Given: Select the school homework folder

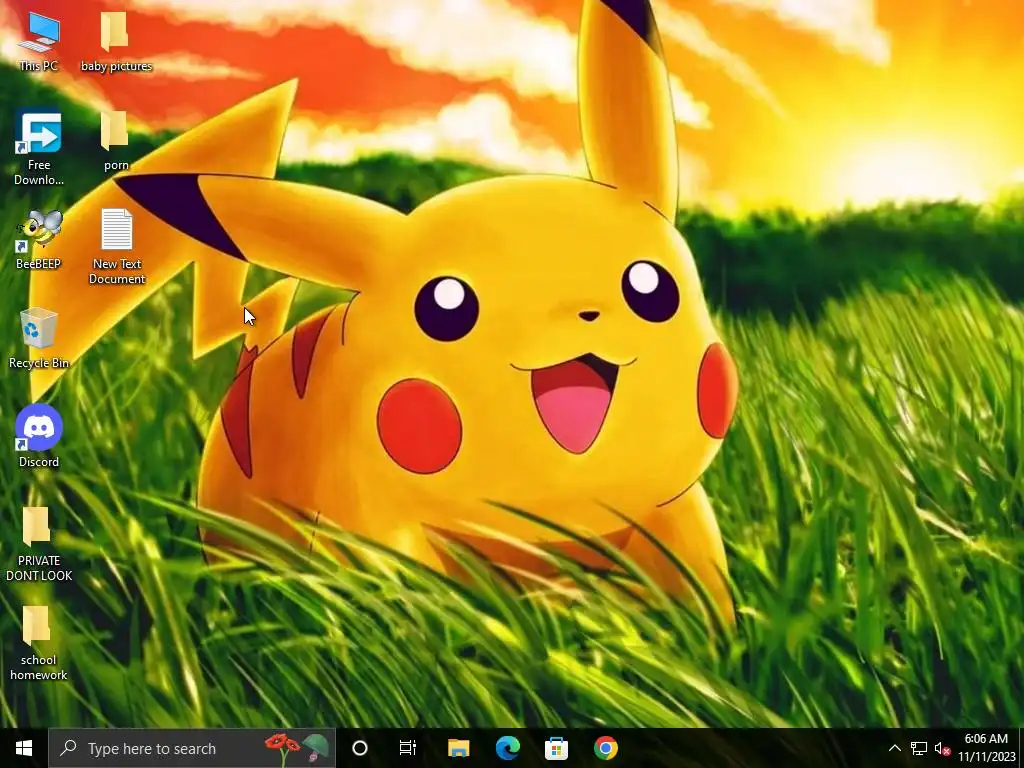Looking at the screenshot, I should [39, 643].
